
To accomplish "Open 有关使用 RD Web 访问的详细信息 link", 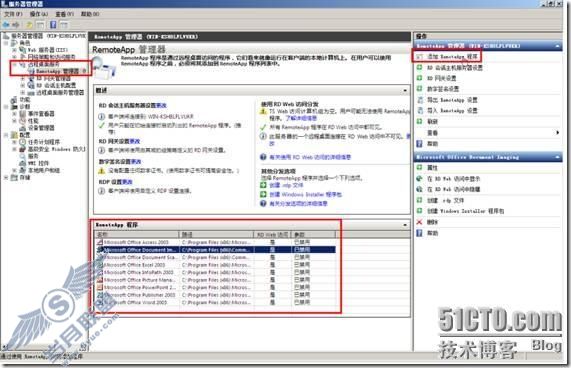I will 310,157.
